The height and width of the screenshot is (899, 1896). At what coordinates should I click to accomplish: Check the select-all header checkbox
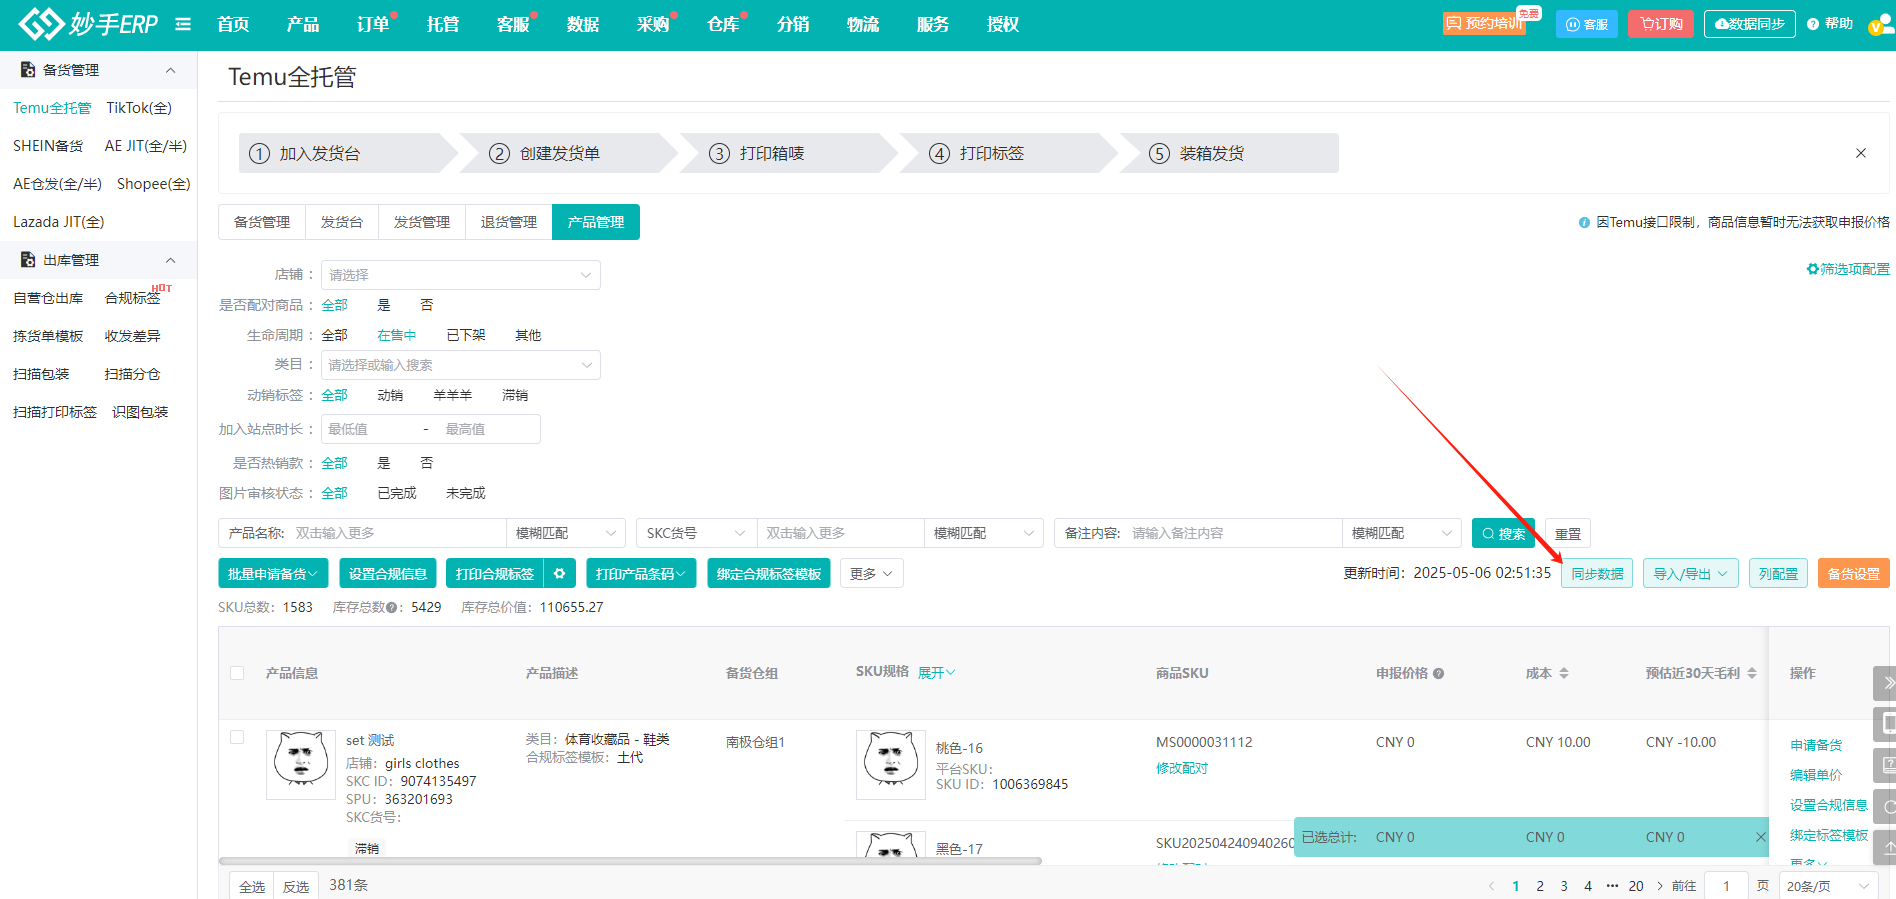237,673
